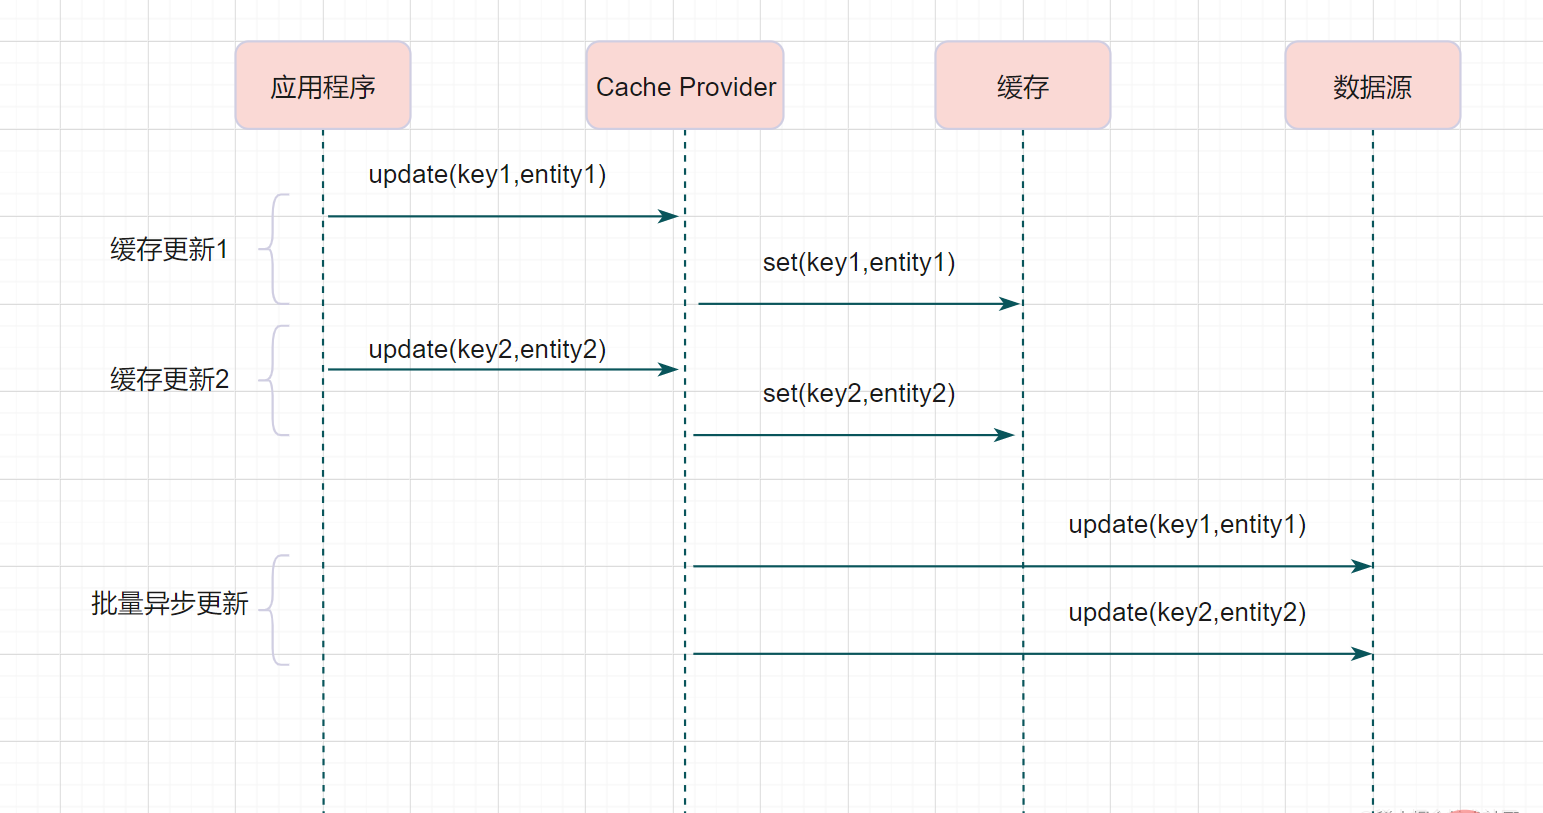
Task: Click the 缓存更新1 label
Action: pyautogui.click(x=169, y=249)
